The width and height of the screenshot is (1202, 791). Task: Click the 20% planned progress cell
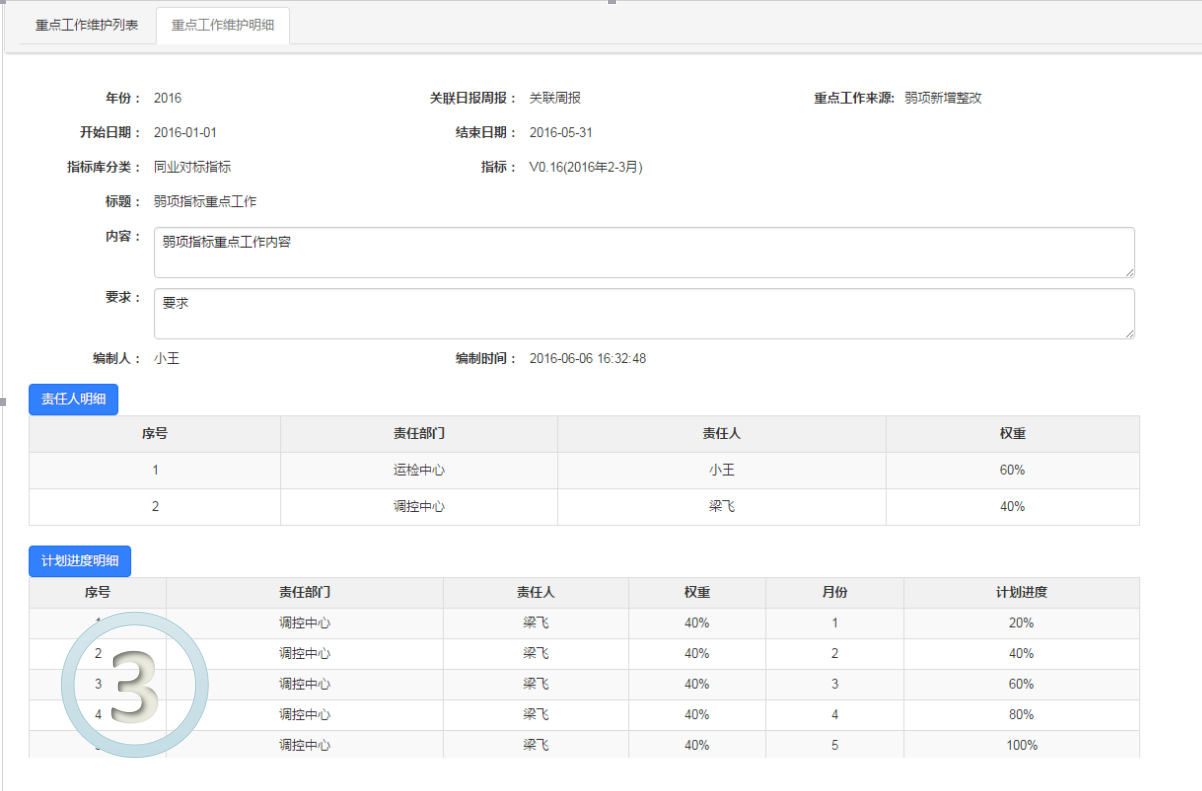point(1021,623)
